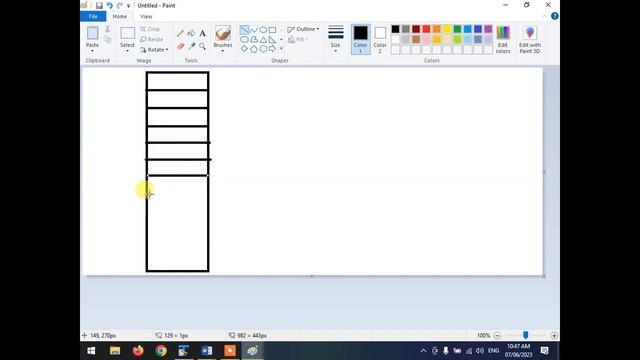This screenshot has width=640, height=360.
Task: Expand the Shapes gallery more arrow
Action: click(x=281, y=49)
